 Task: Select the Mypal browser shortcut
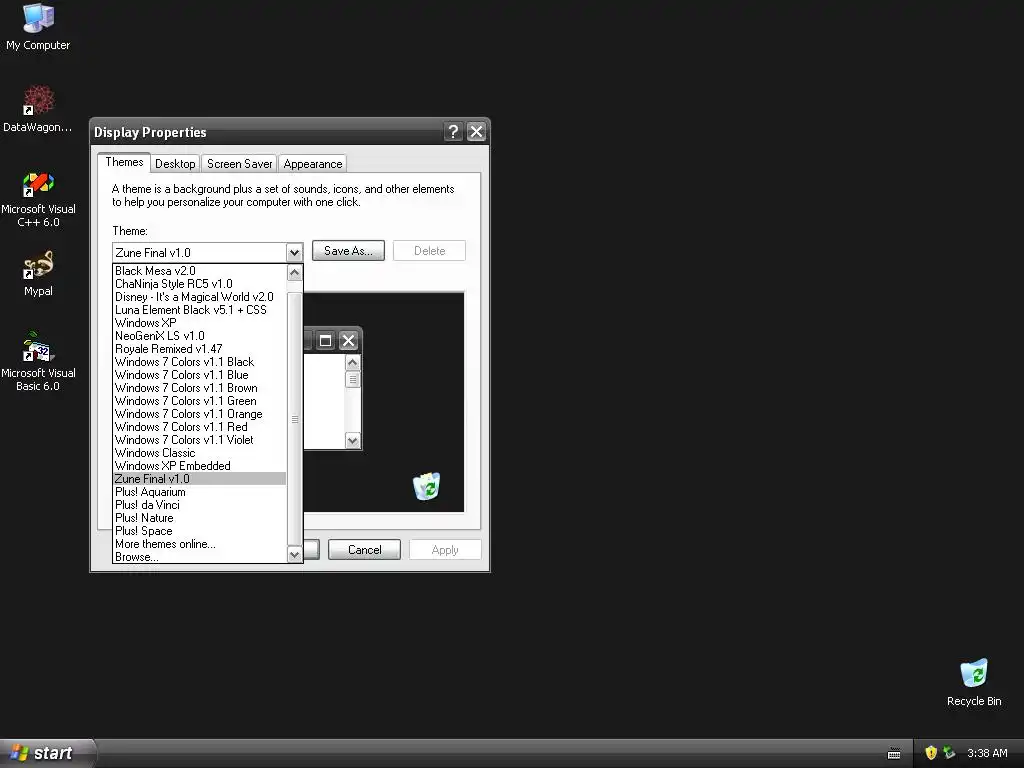tap(38, 274)
